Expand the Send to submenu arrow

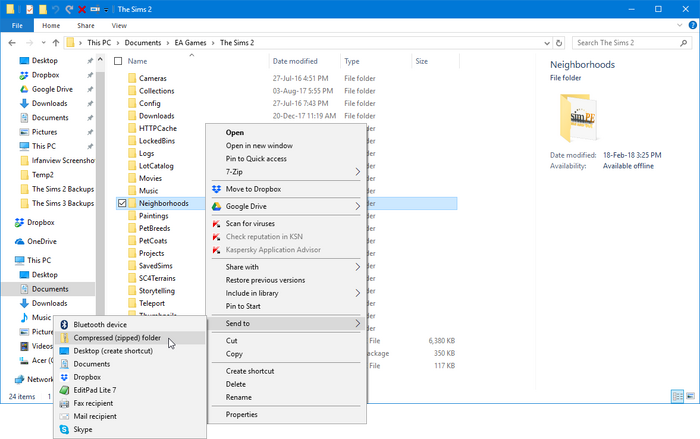click(358, 323)
